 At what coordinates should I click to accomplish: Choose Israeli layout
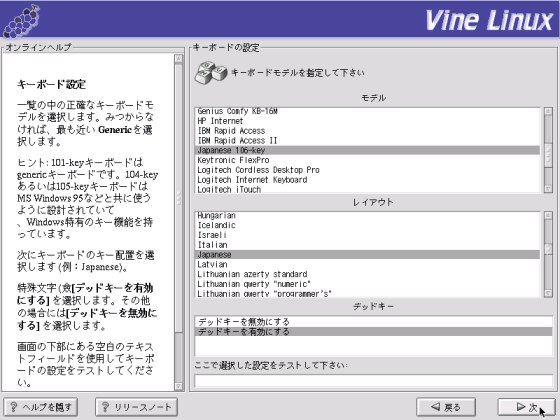coord(367,235)
